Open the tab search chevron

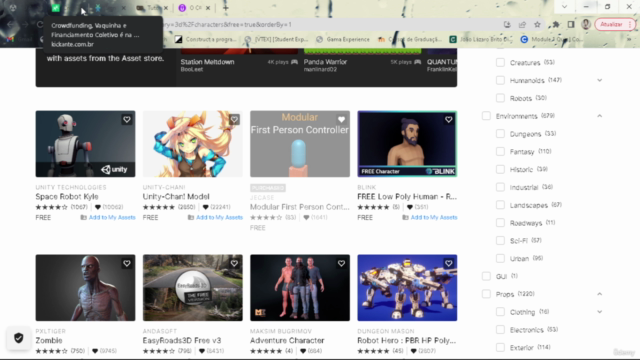pyautogui.click(x=564, y=7)
